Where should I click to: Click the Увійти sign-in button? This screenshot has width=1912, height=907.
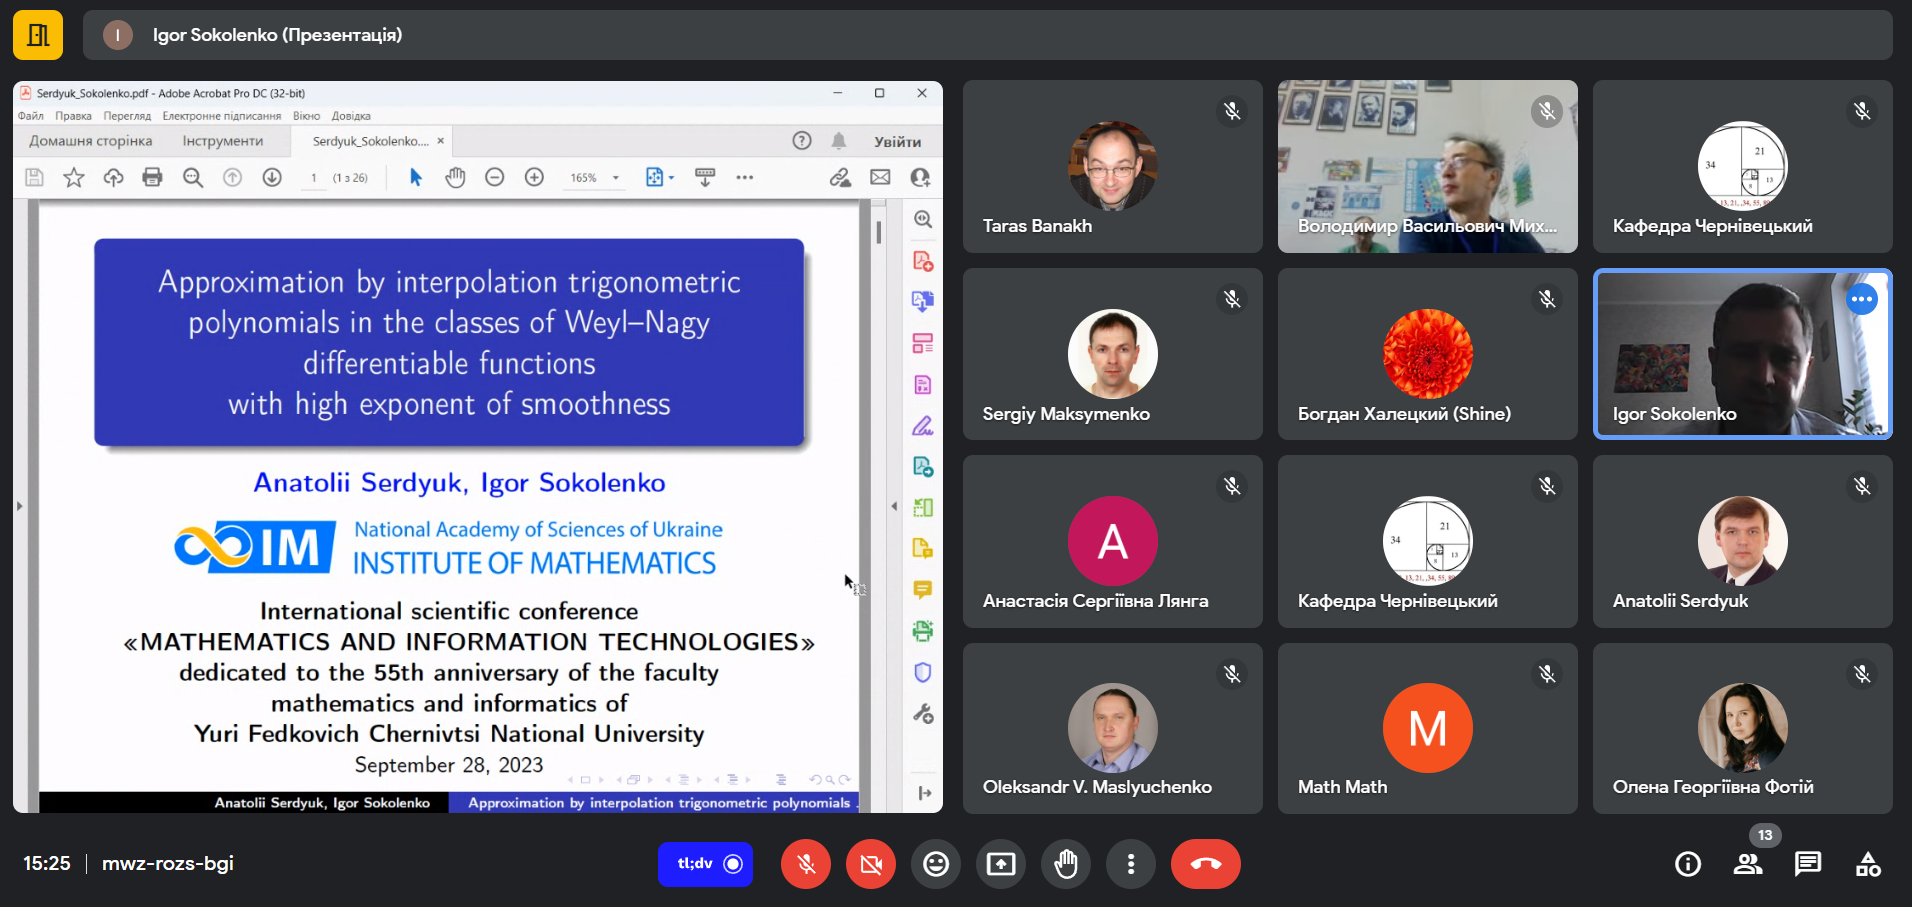(898, 142)
